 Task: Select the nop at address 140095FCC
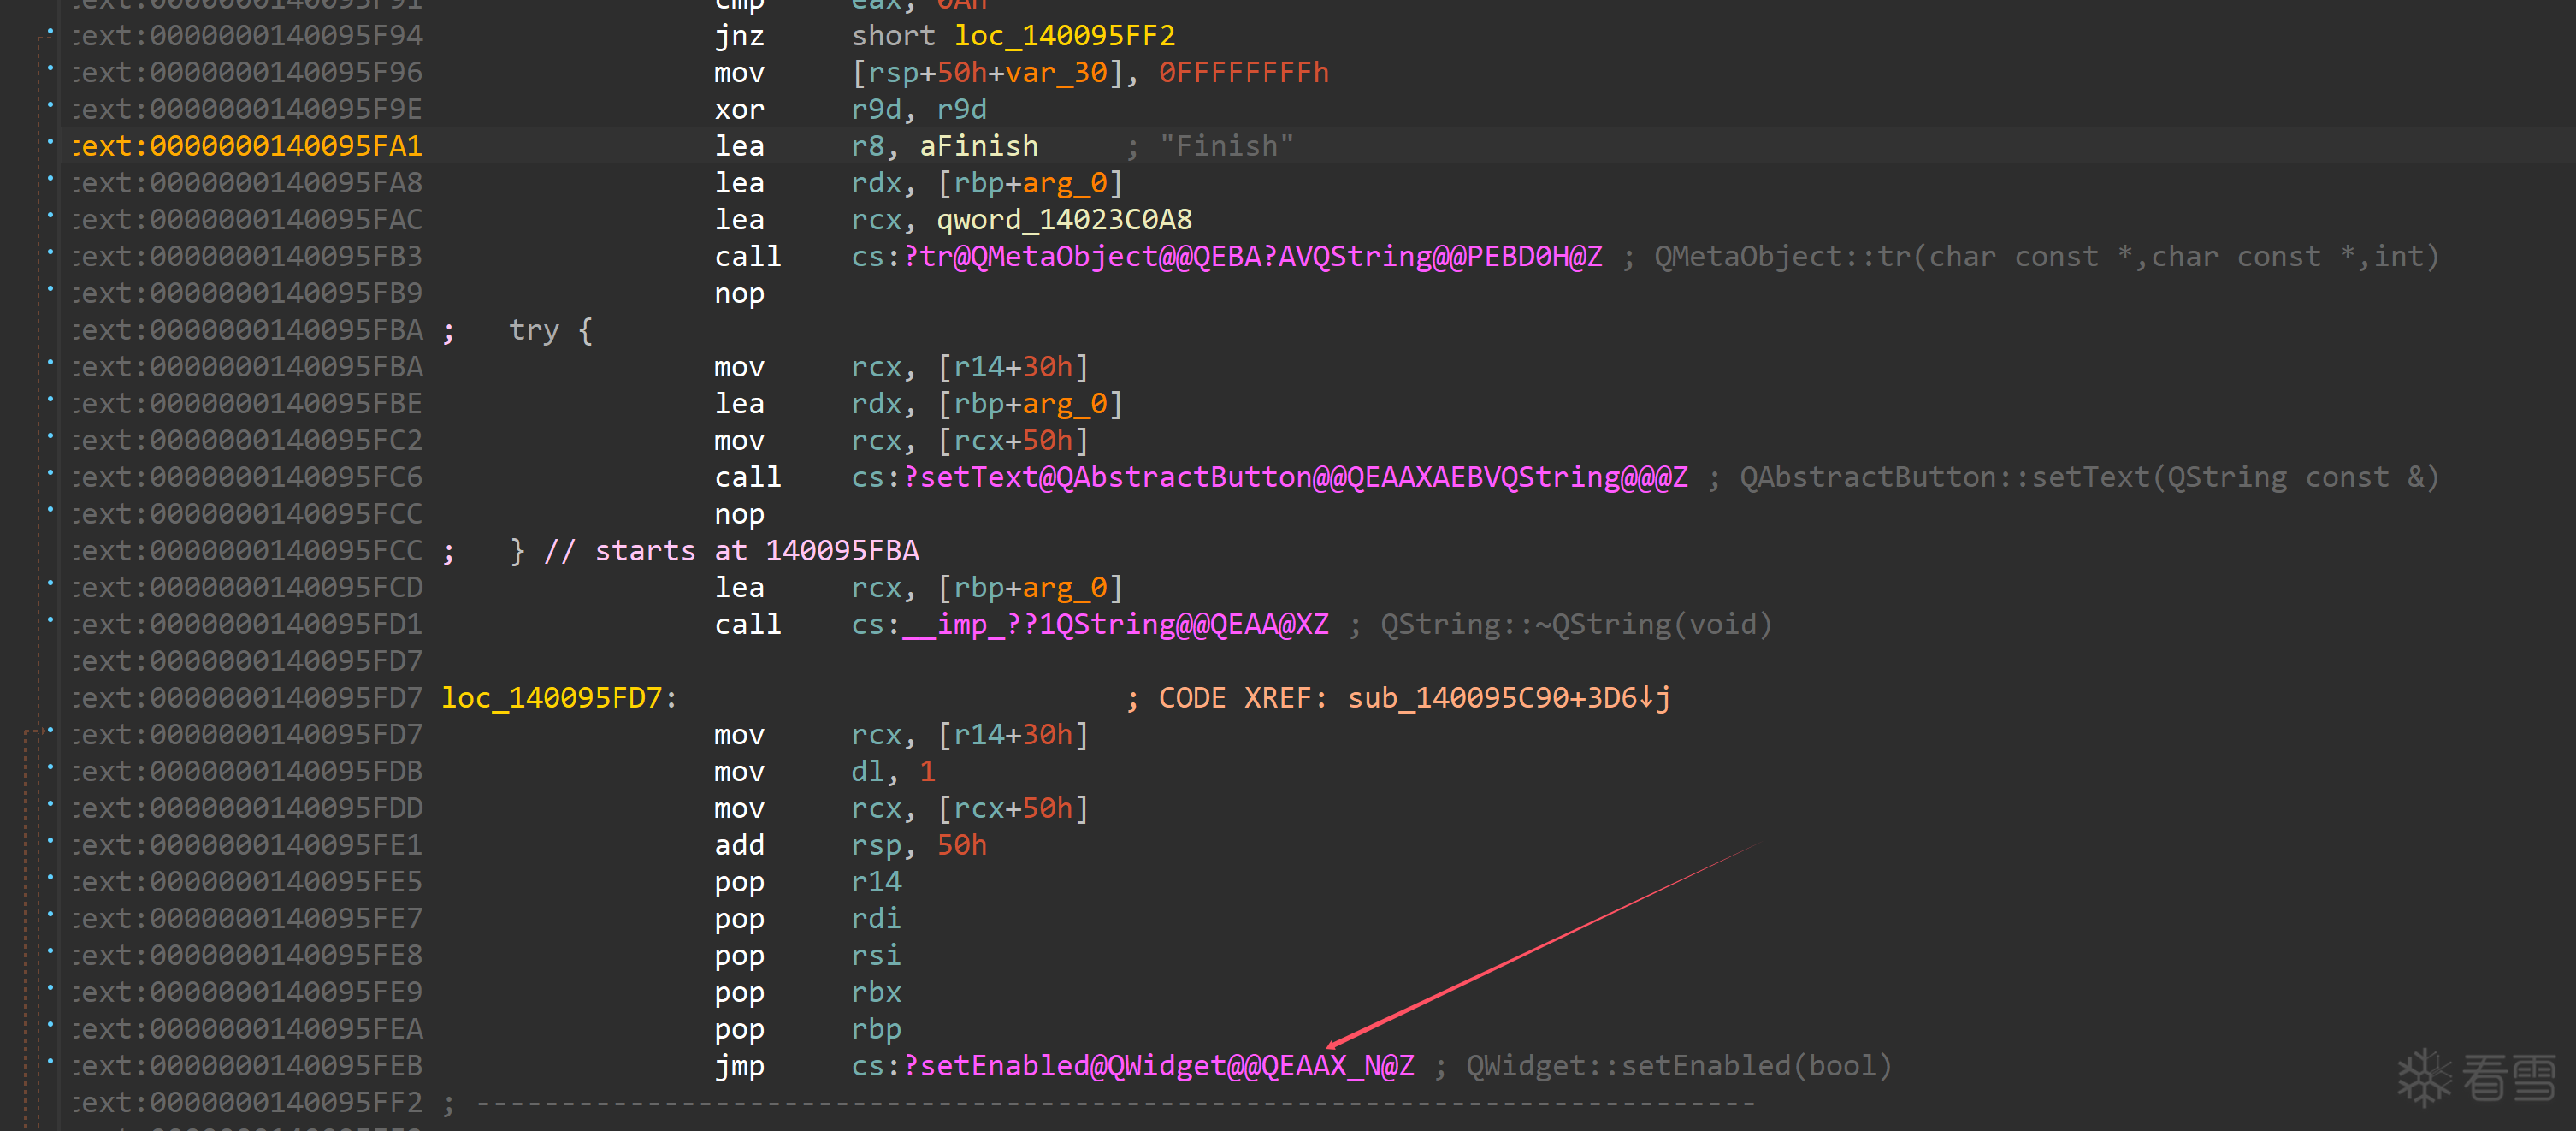point(739,515)
